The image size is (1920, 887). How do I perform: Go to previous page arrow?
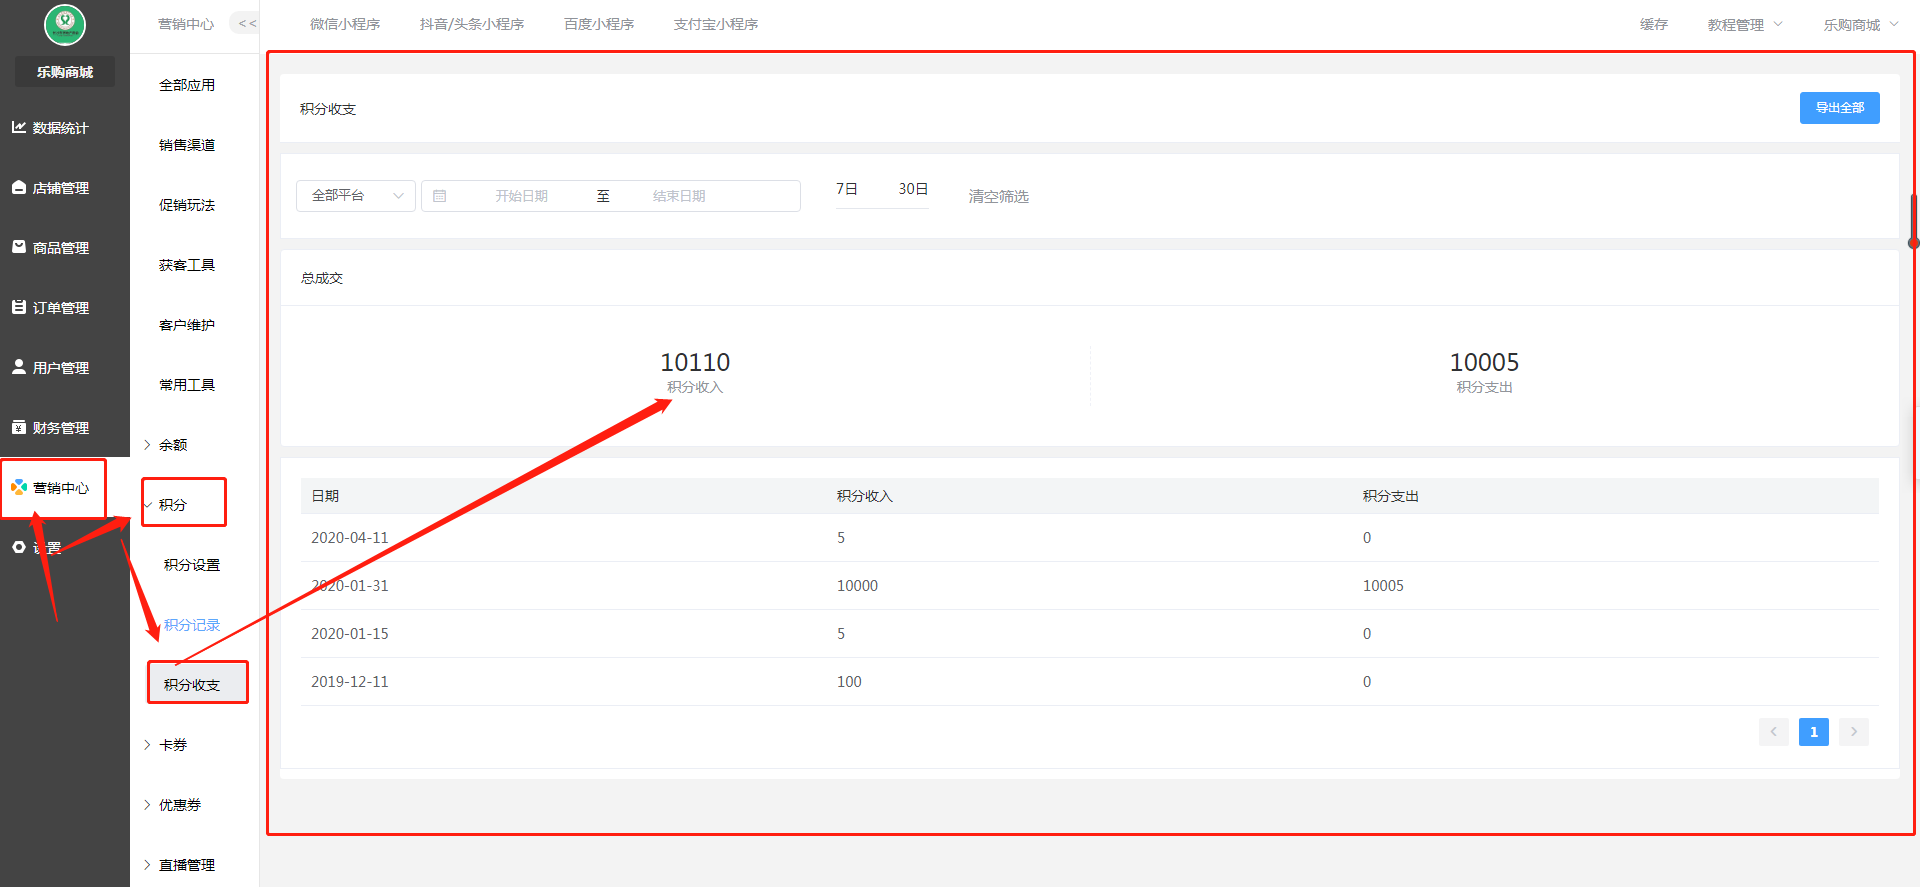(x=1774, y=732)
